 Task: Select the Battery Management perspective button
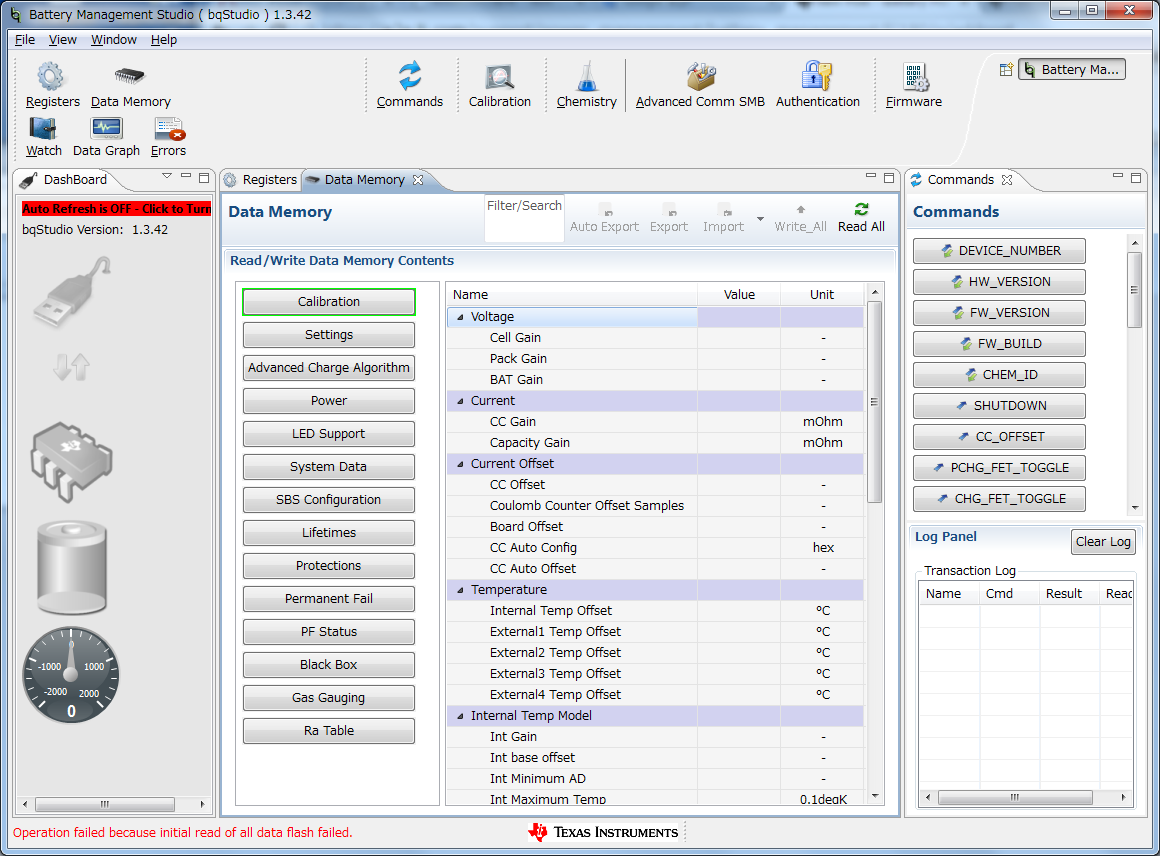[1072, 70]
